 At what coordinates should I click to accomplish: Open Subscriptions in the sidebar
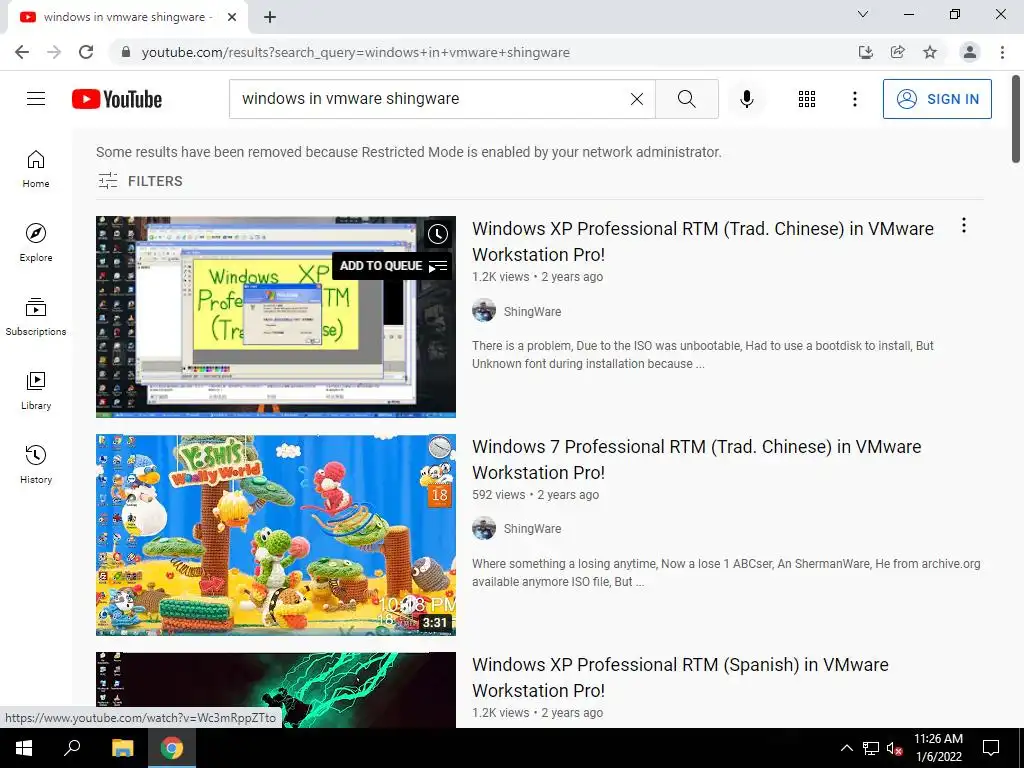pyautogui.click(x=36, y=317)
